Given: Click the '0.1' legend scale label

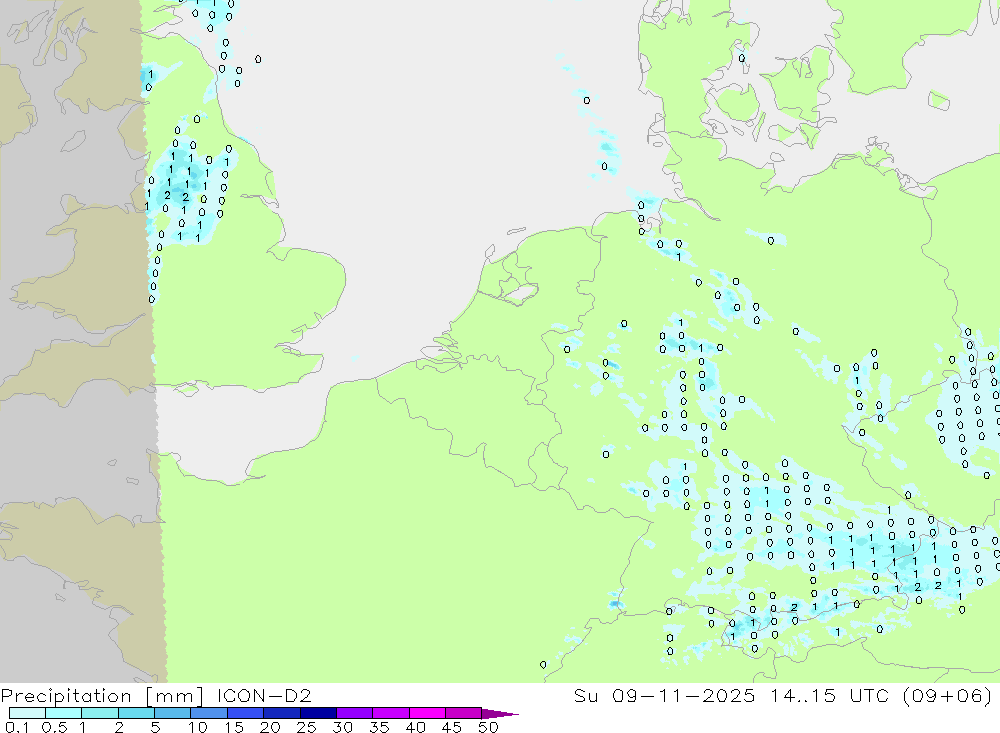Looking at the screenshot, I should [17, 727].
